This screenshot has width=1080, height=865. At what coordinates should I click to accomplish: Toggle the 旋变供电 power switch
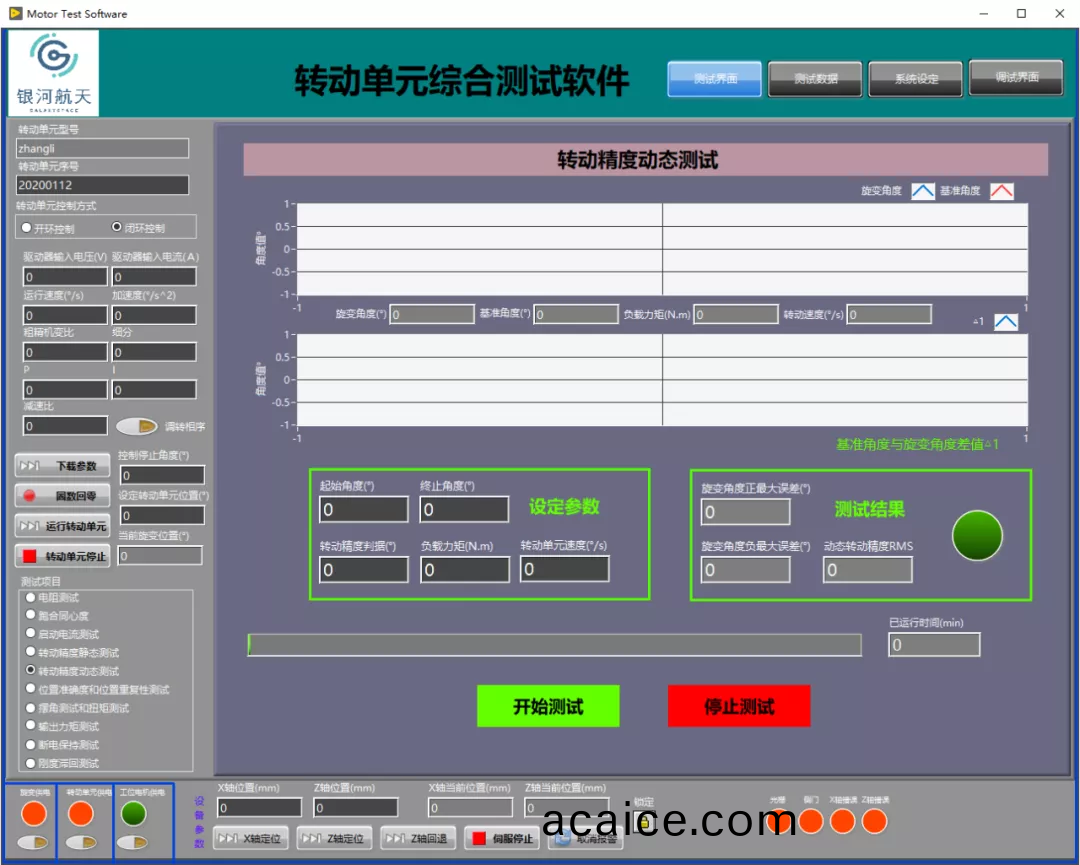(33, 843)
